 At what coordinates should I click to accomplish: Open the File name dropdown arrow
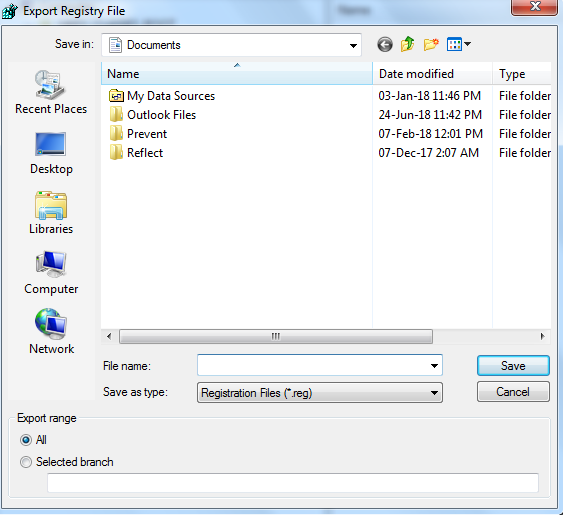pos(434,366)
